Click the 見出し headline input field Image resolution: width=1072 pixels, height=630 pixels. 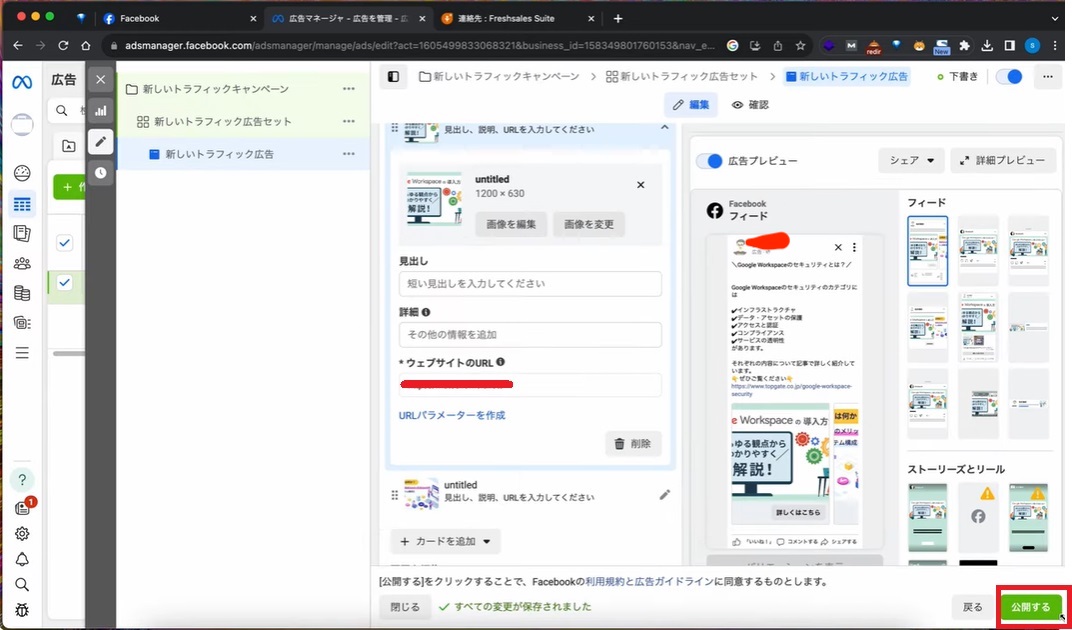(530, 284)
